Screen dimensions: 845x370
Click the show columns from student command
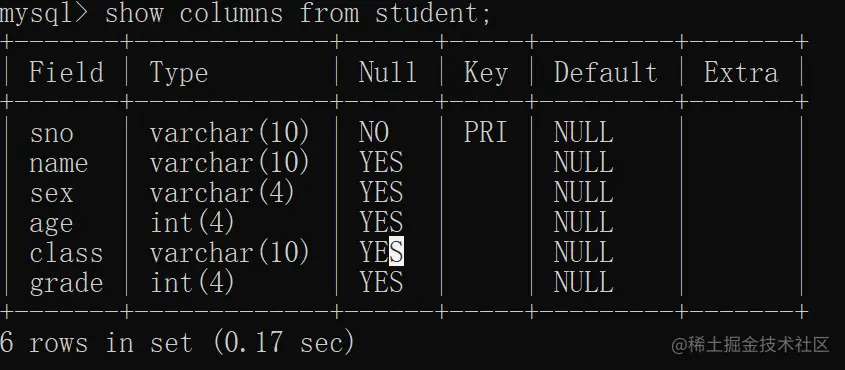coord(298,13)
